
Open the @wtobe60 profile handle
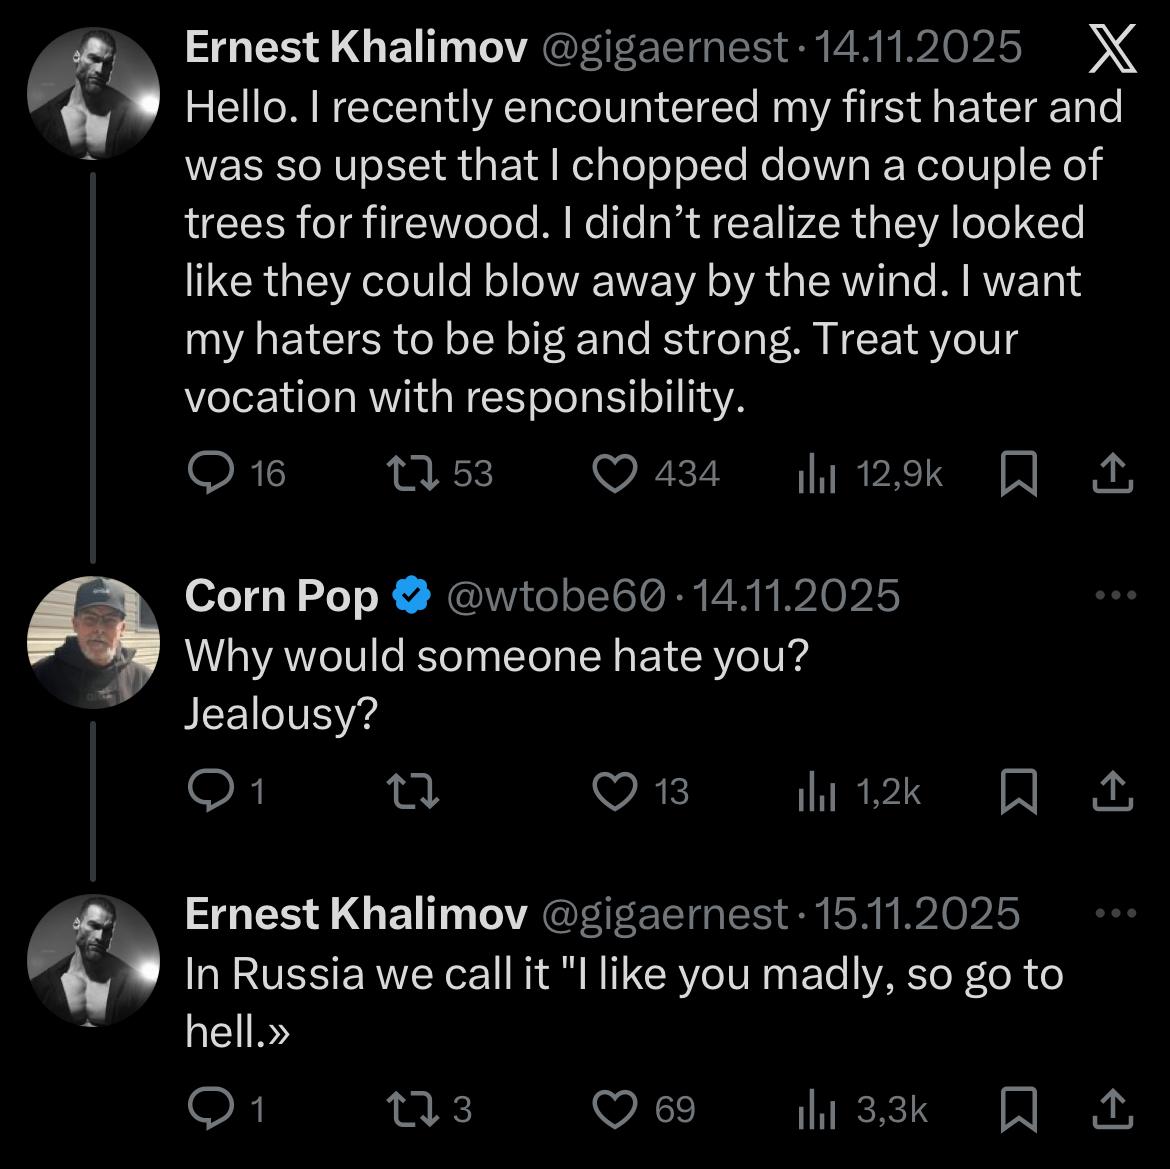pyautogui.click(x=554, y=597)
